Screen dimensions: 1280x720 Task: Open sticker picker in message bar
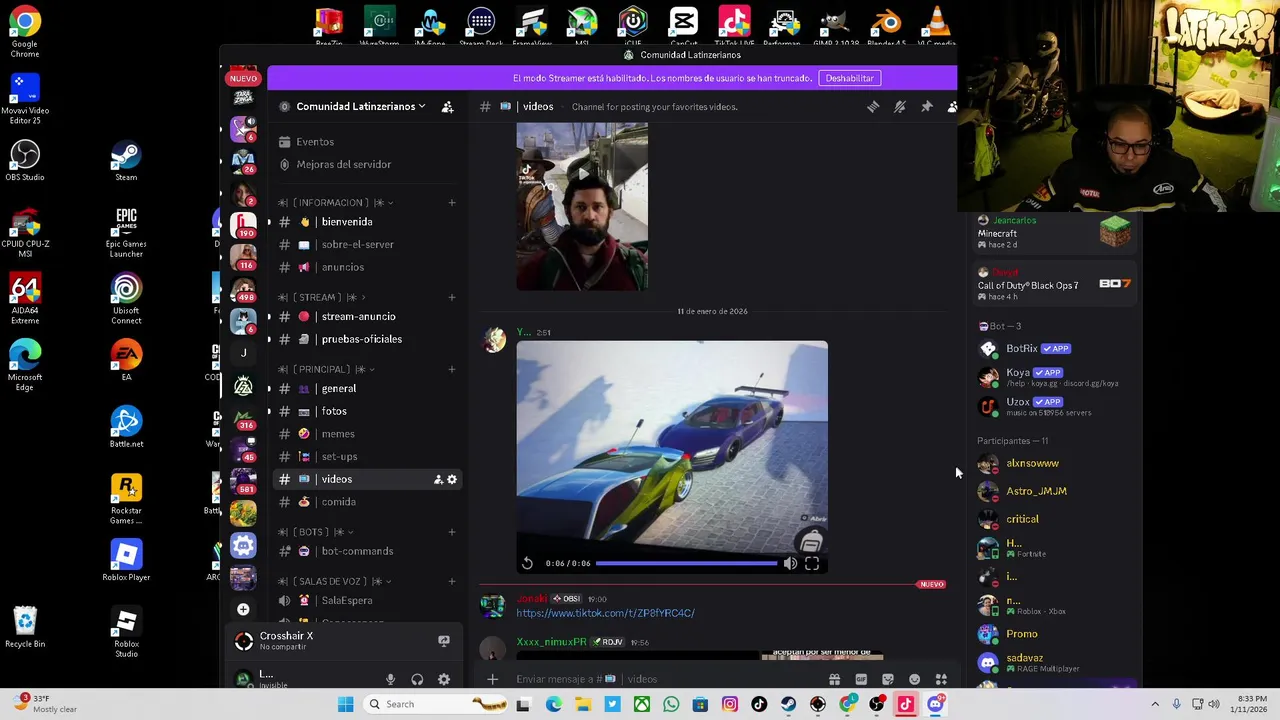point(888,680)
